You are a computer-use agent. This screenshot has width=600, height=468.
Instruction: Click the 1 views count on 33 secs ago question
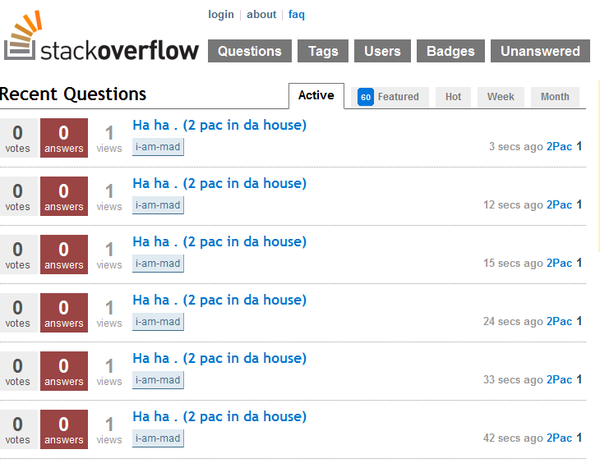pyautogui.click(x=109, y=372)
